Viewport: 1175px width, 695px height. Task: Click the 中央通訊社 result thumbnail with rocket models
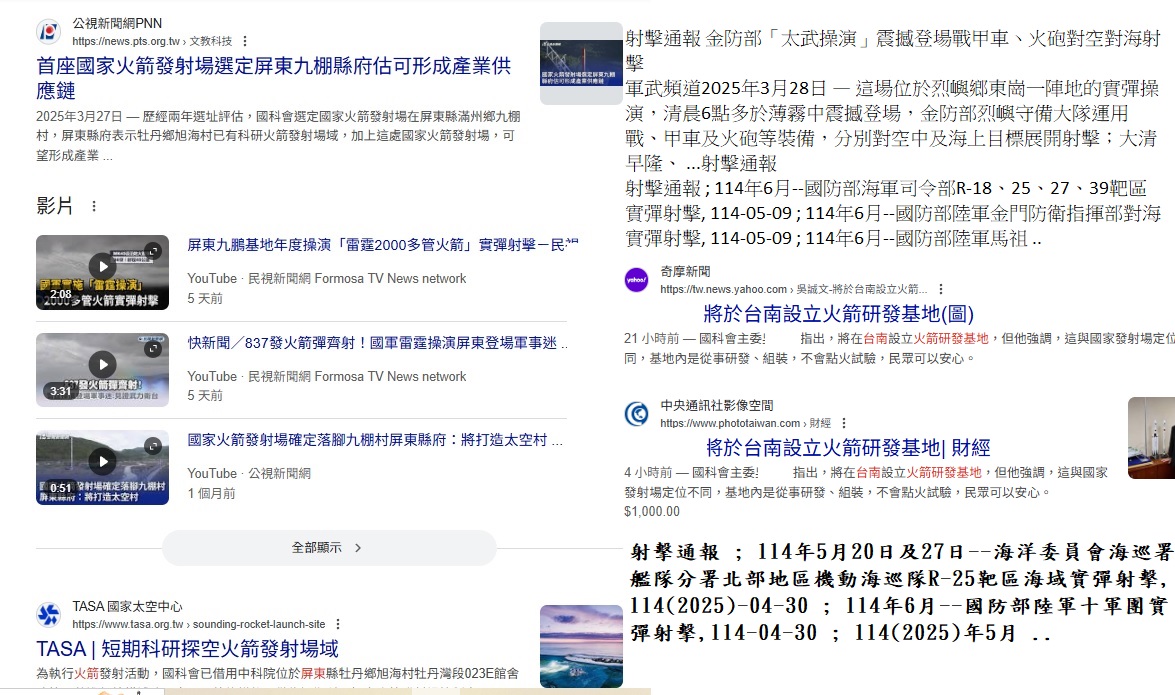click(1151, 438)
